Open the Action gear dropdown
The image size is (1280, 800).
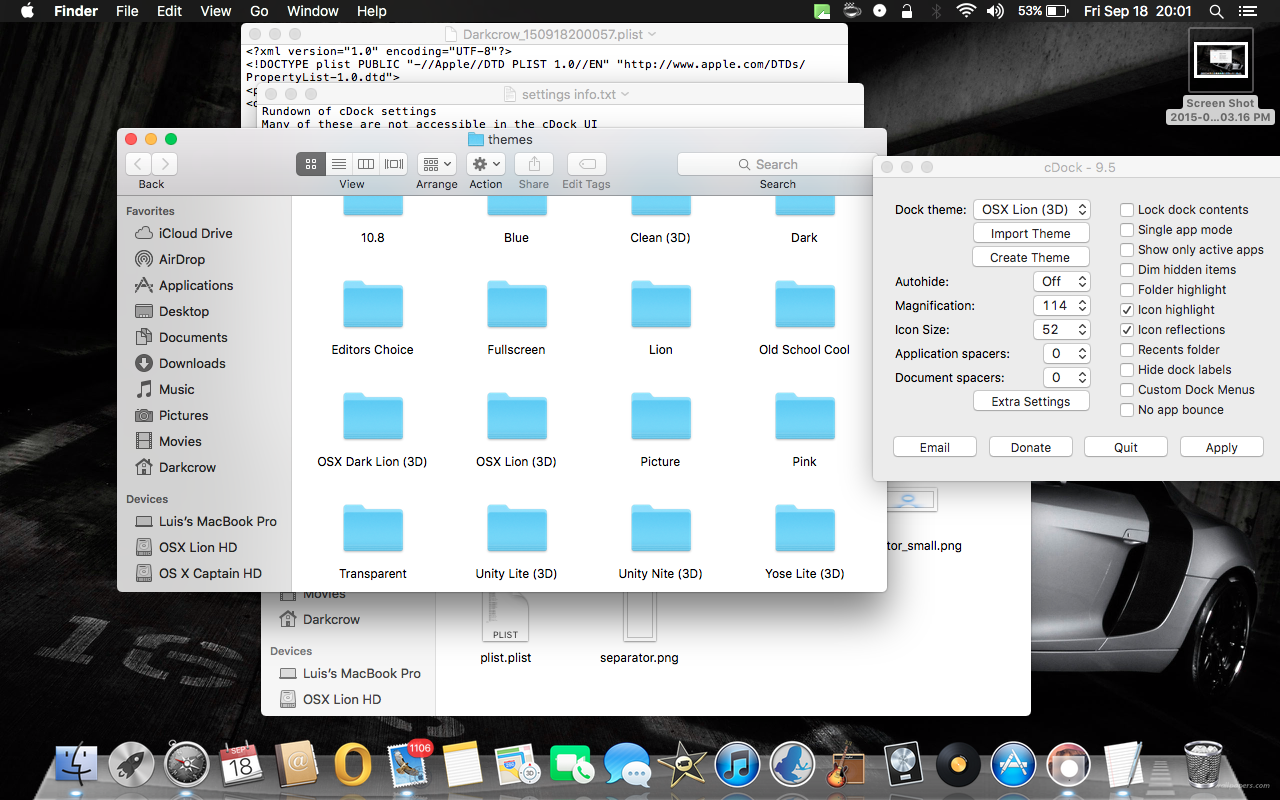(x=485, y=164)
